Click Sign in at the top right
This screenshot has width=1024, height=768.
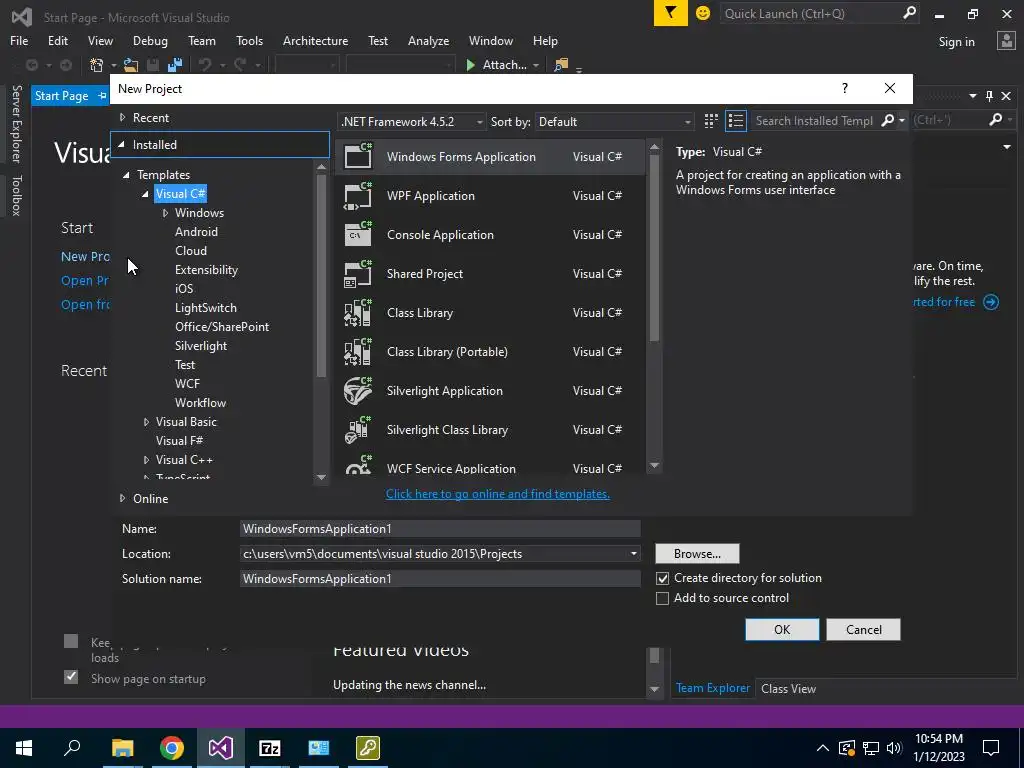(x=956, y=42)
